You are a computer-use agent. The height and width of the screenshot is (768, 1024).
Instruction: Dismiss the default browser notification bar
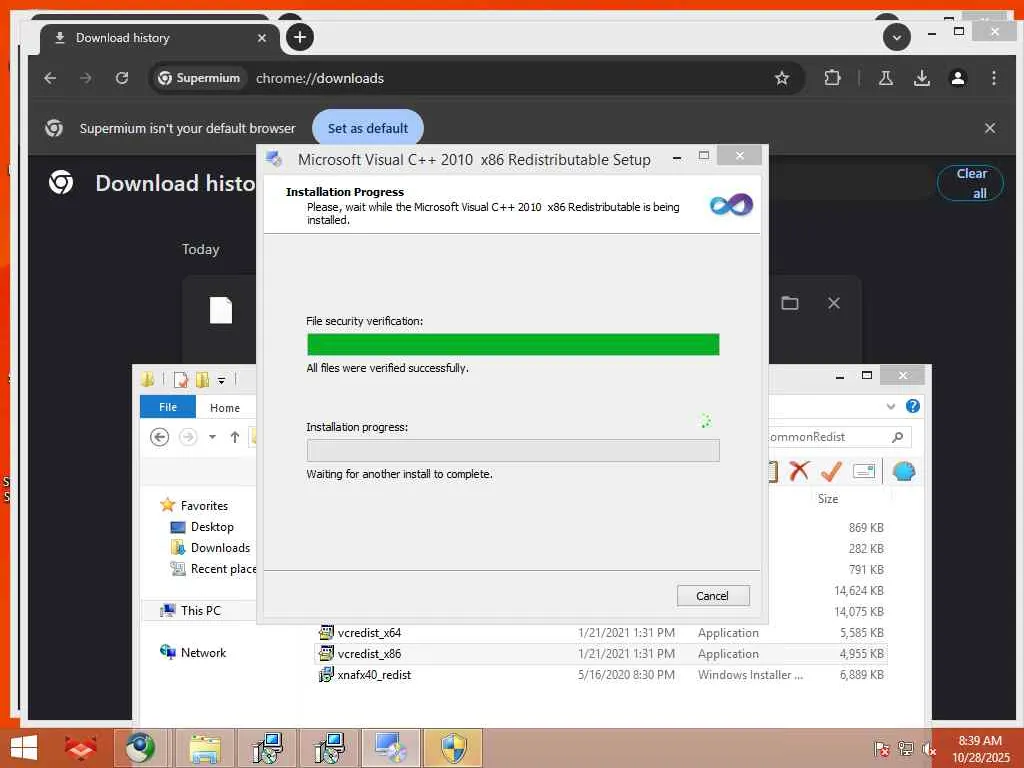pyautogui.click(x=990, y=128)
